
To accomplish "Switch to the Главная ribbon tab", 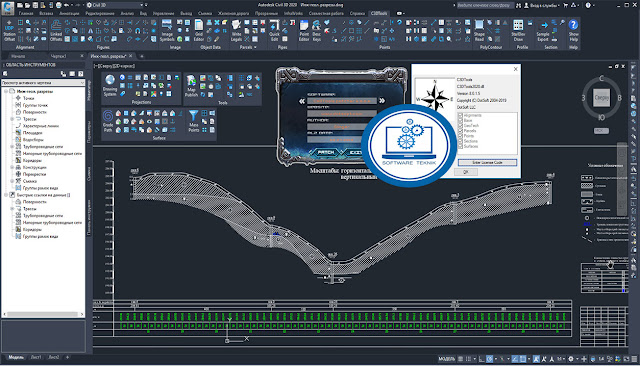I will tap(26, 13).
